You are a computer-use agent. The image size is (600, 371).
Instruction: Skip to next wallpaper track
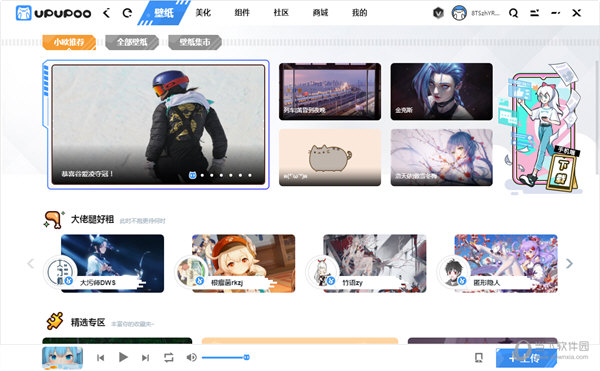(145, 358)
